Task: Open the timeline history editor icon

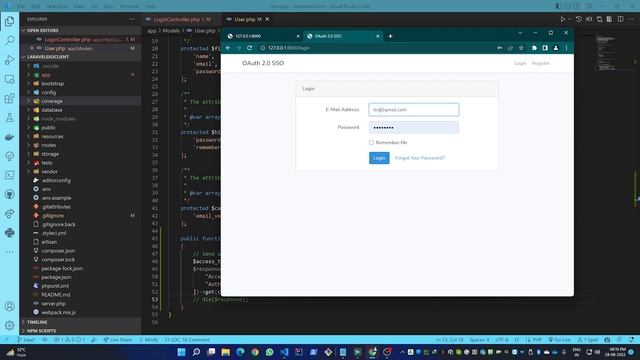Action: pyautogui.click(x=578, y=19)
